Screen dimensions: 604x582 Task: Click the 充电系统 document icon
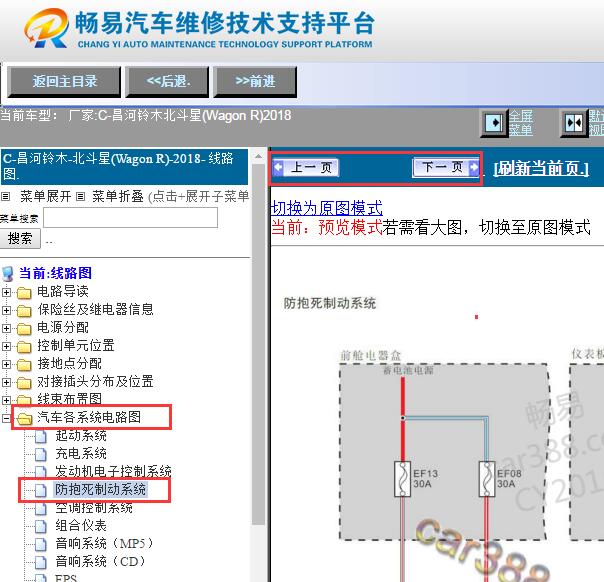coord(41,455)
